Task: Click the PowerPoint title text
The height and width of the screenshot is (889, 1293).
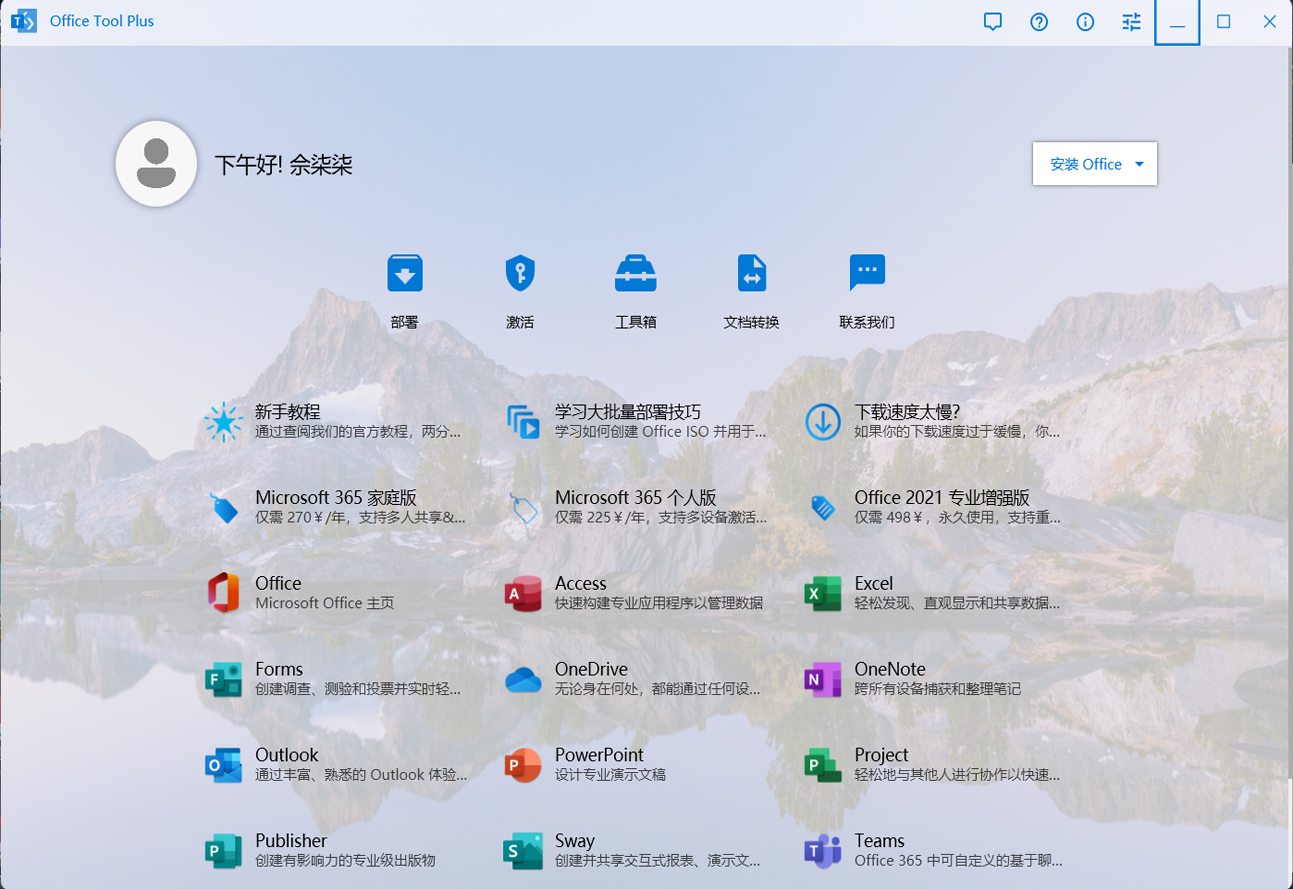Action: (599, 755)
